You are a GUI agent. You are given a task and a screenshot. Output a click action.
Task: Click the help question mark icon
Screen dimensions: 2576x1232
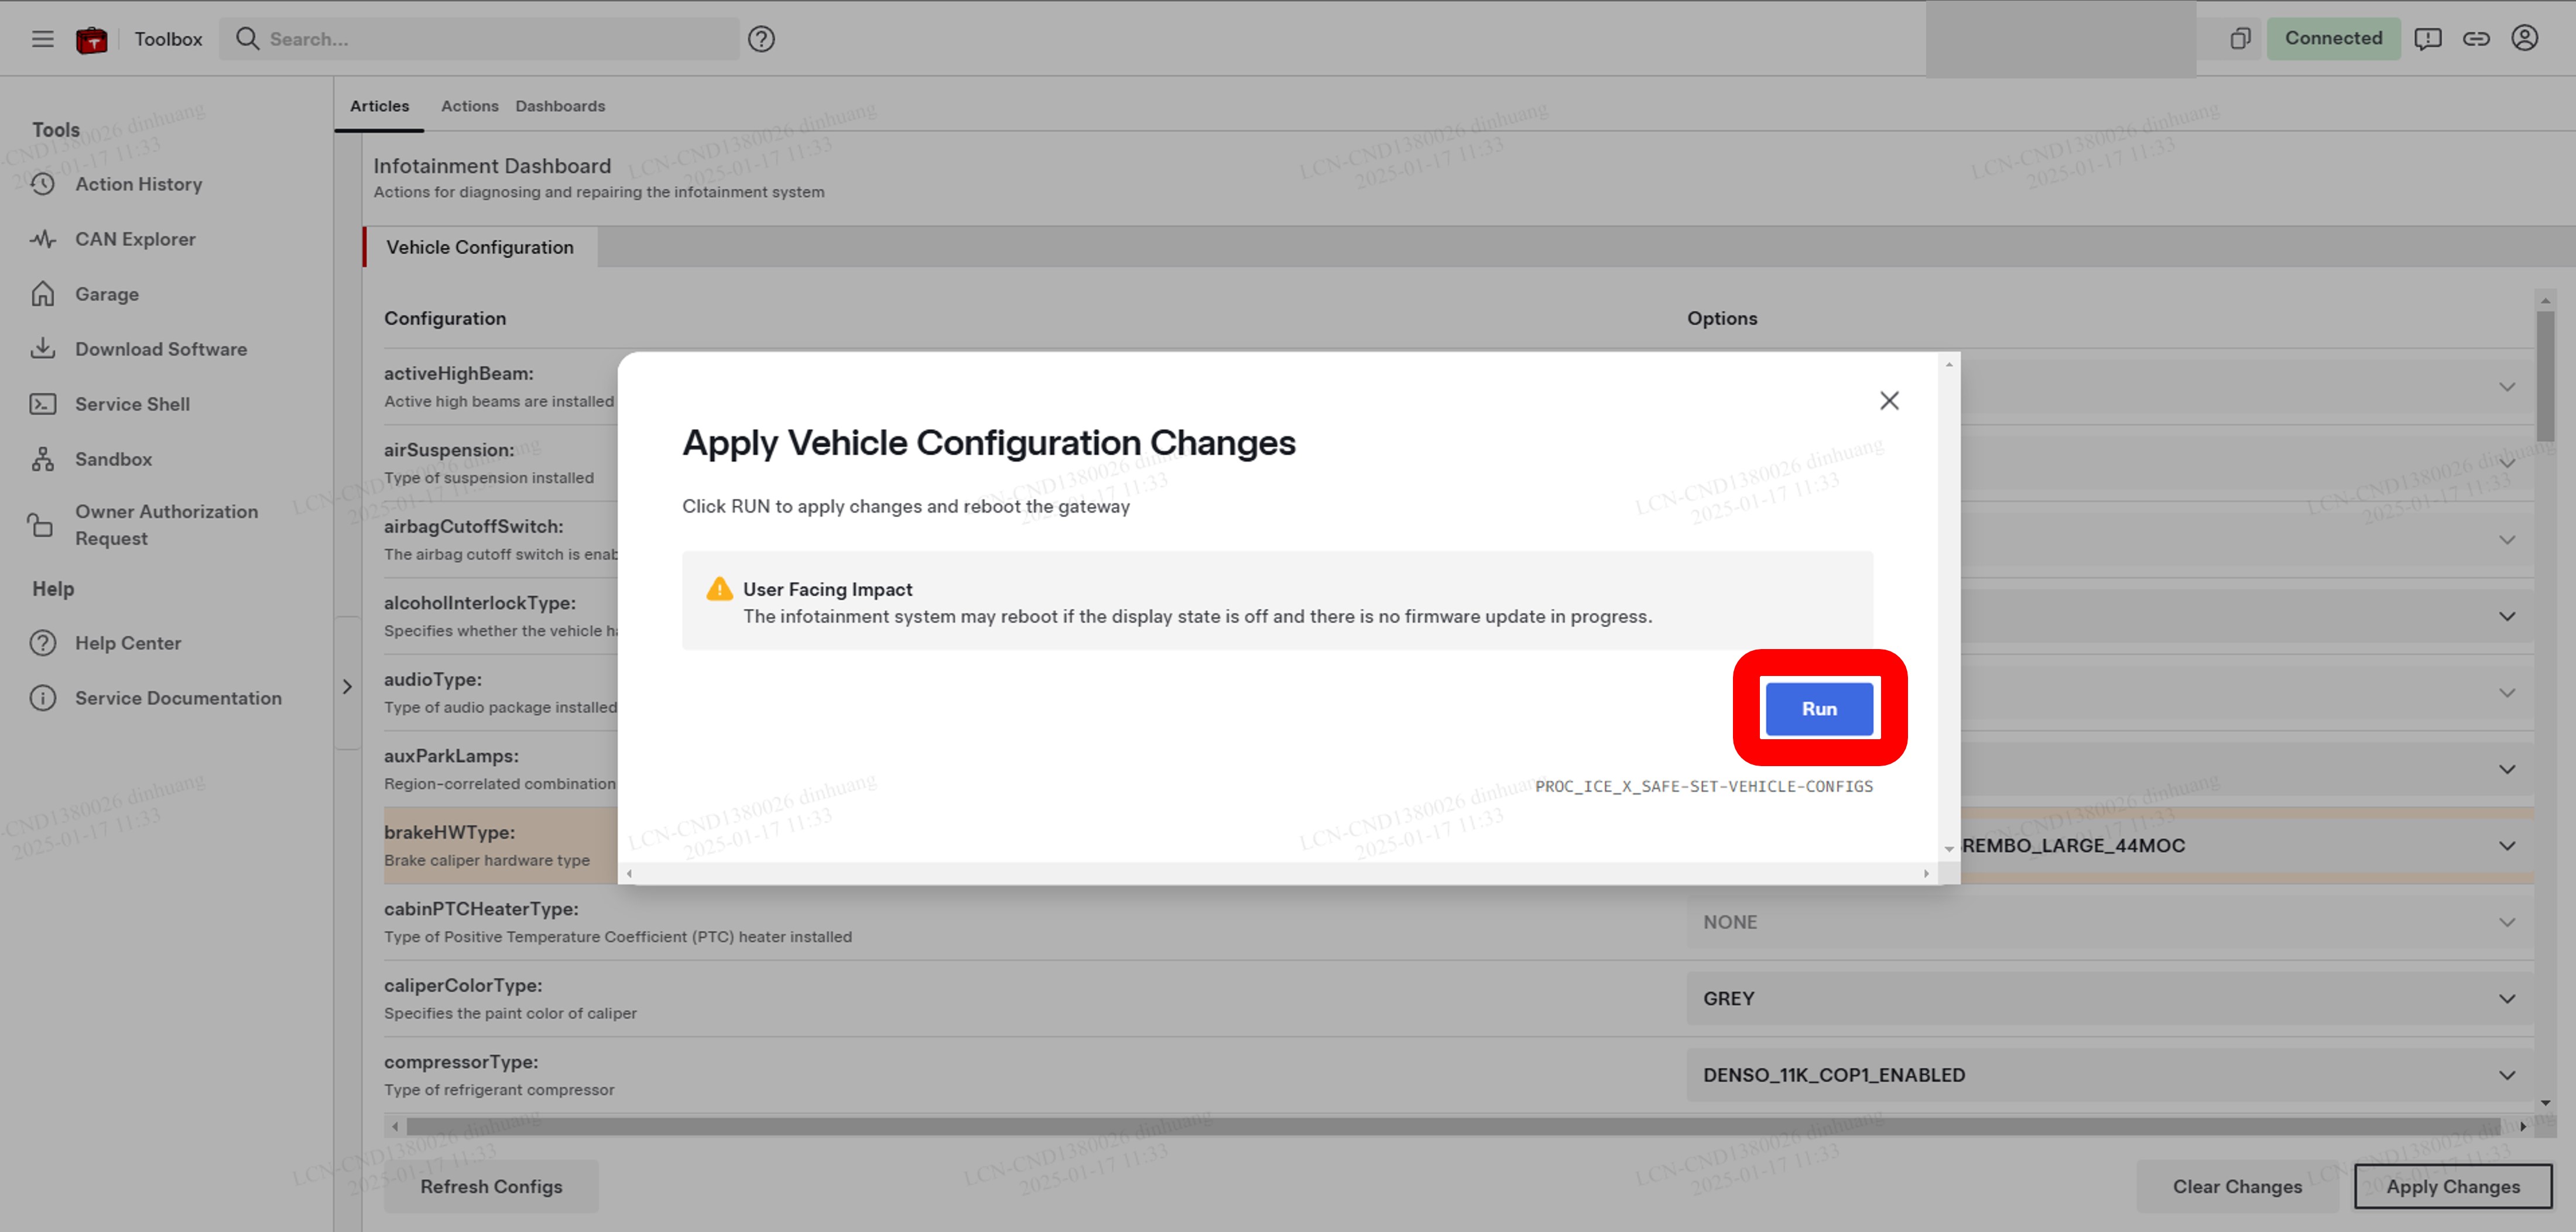tap(761, 39)
